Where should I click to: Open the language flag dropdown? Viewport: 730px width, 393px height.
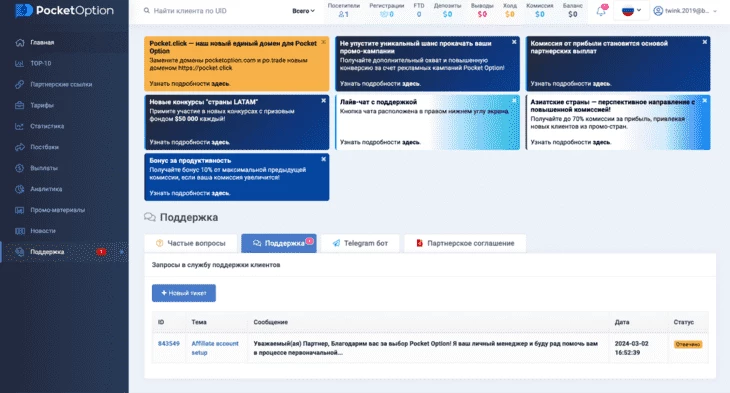point(631,10)
